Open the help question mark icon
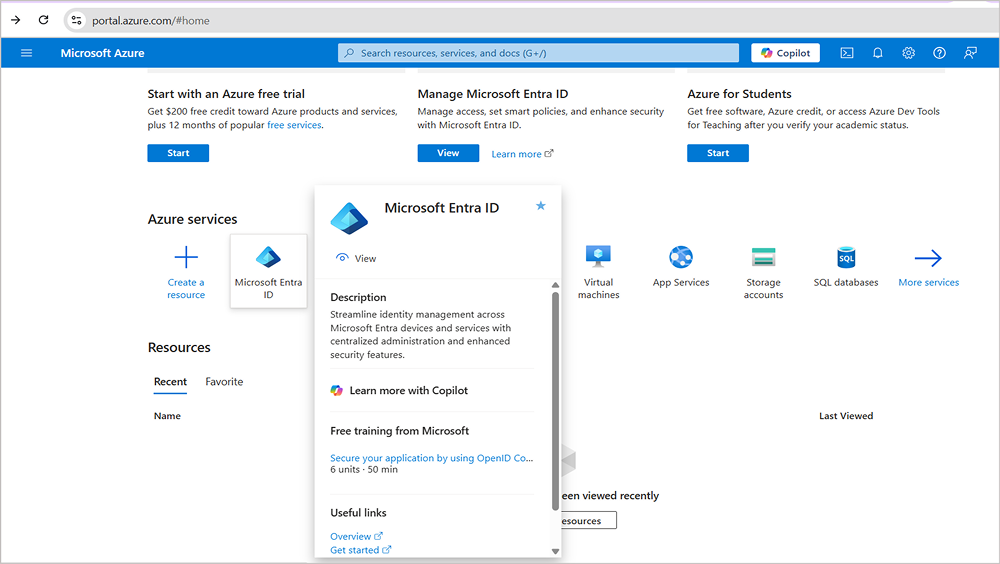The height and width of the screenshot is (564, 1000). (939, 53)
